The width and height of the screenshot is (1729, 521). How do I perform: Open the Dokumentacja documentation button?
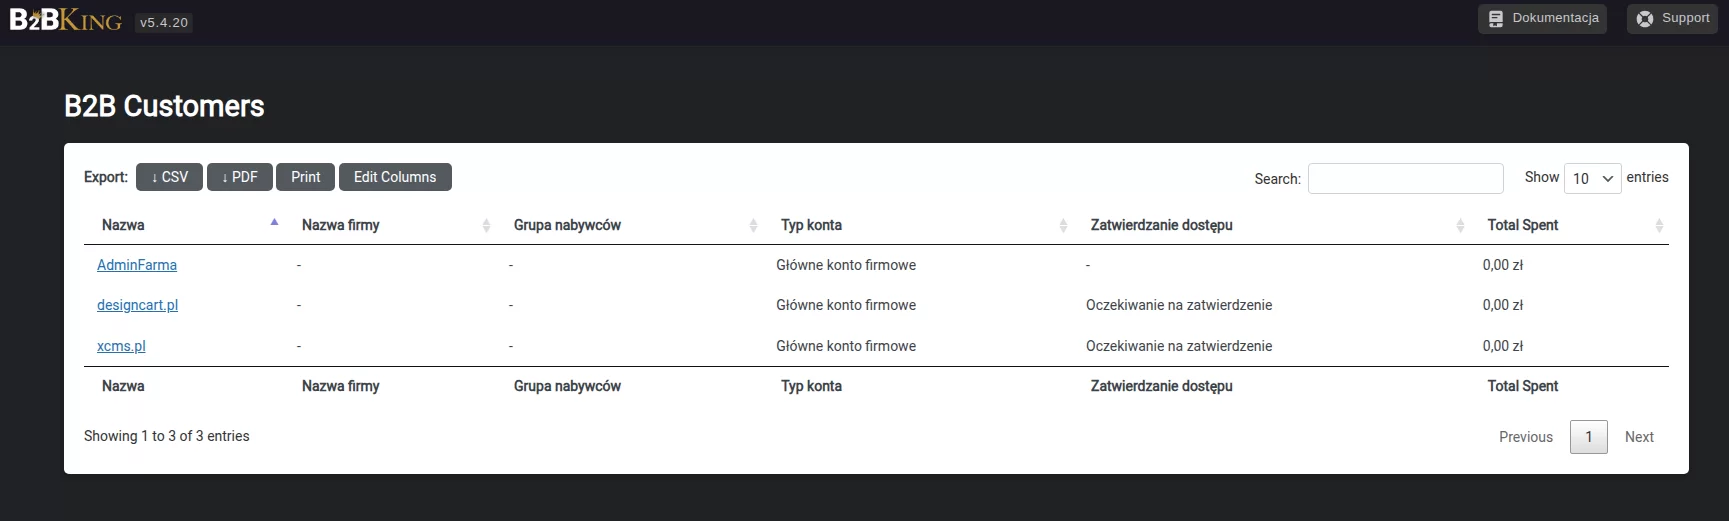pos(1542,19)
